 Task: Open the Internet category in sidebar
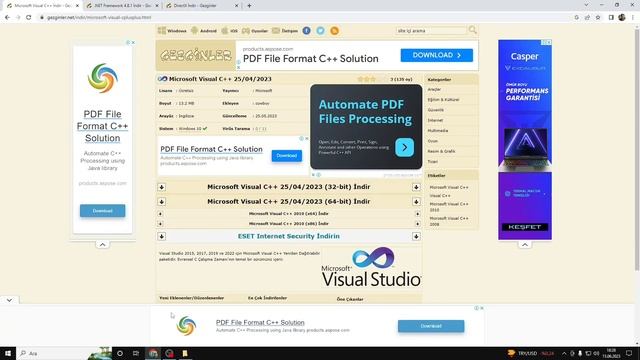[x=435, y=120]
